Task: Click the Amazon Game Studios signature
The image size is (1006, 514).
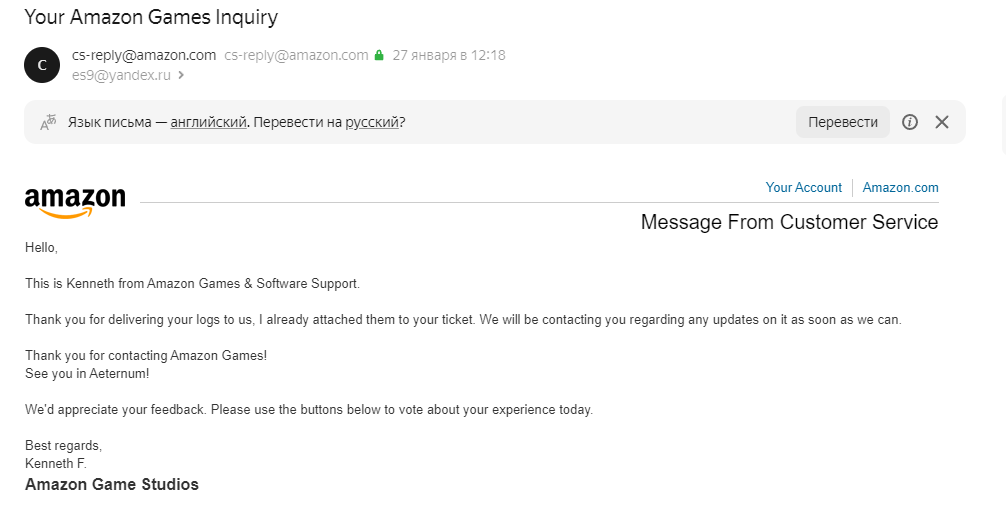Action: click(112, 484)
